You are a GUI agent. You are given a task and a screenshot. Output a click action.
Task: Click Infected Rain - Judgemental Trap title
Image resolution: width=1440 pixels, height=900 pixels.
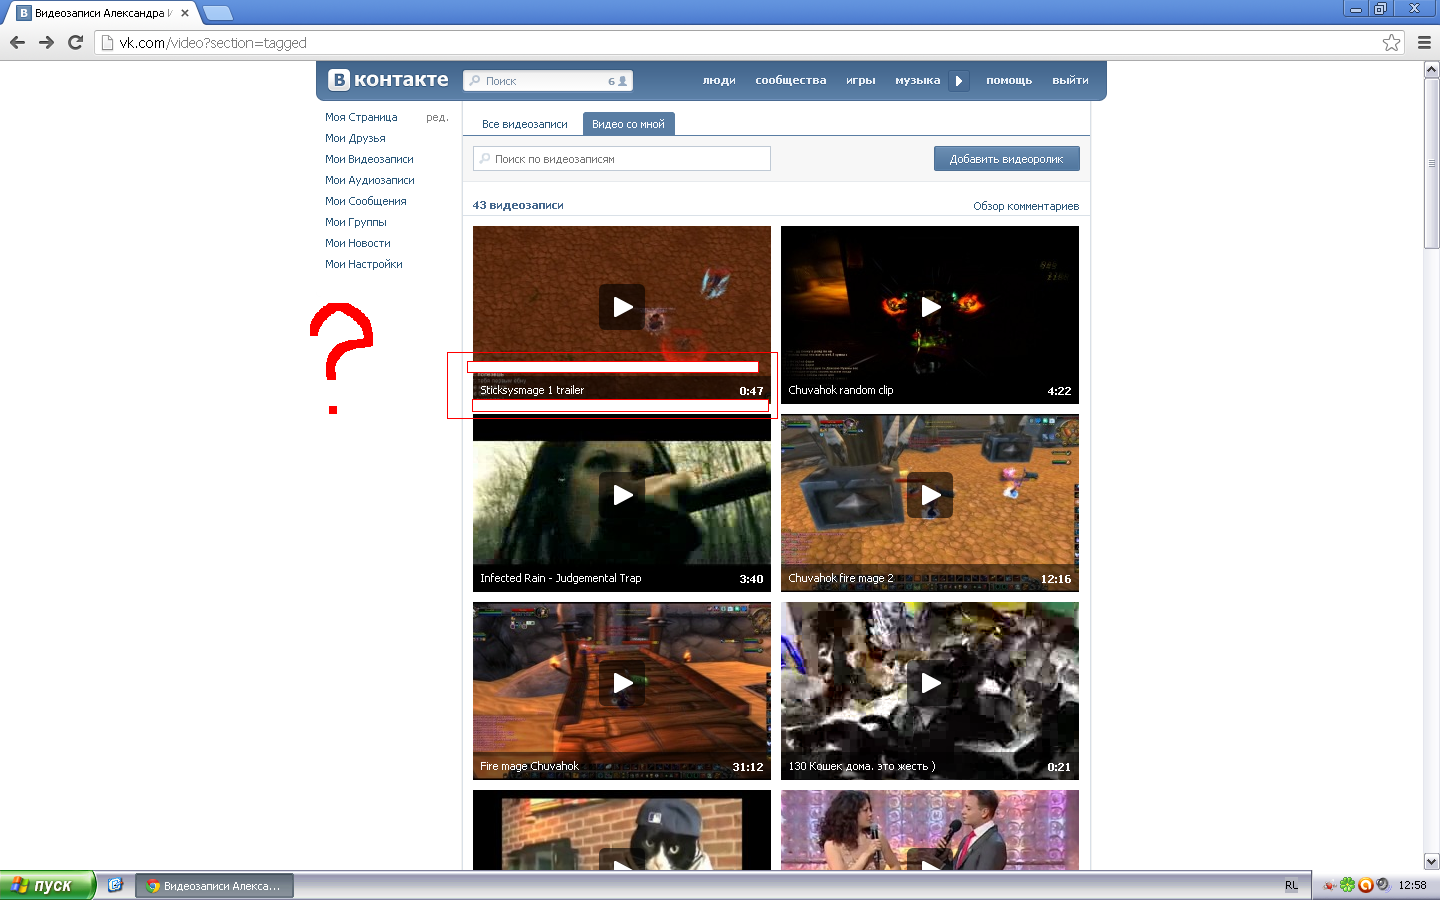click(x=561, y=578)
